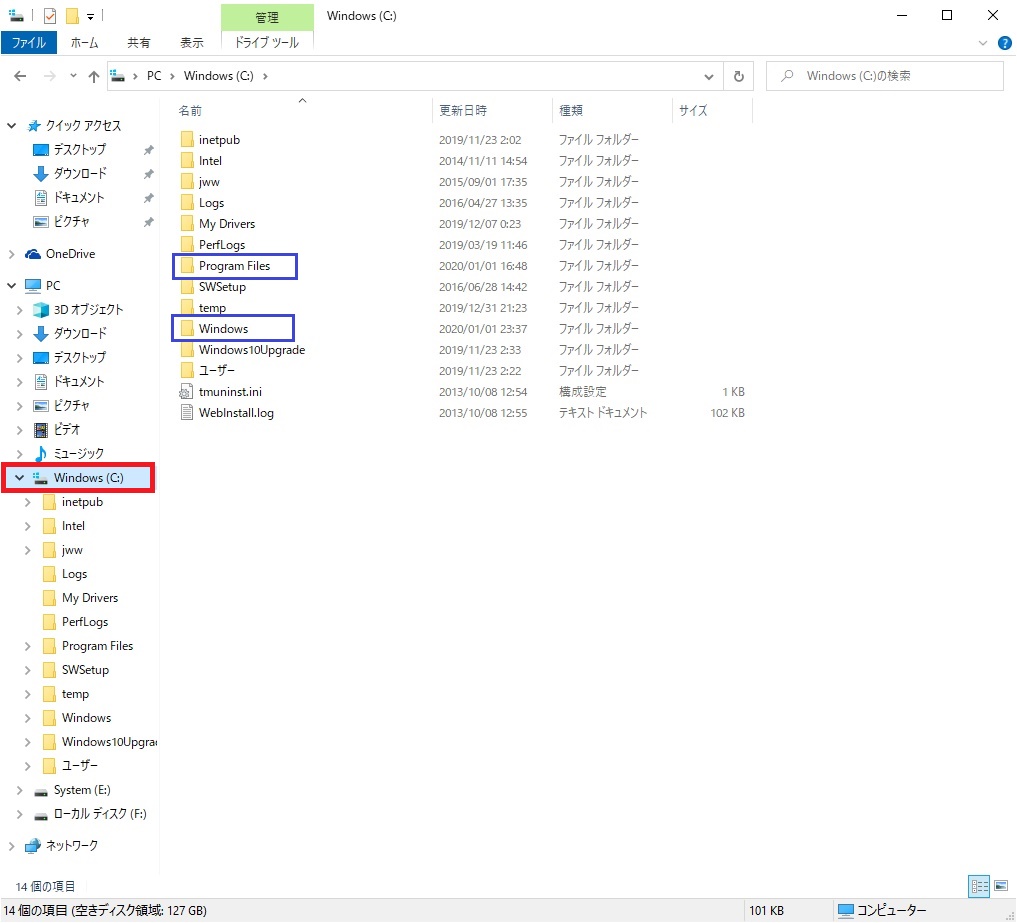
Task: Collapse the クイック アクセス tree node
Action: click(12, 125)
